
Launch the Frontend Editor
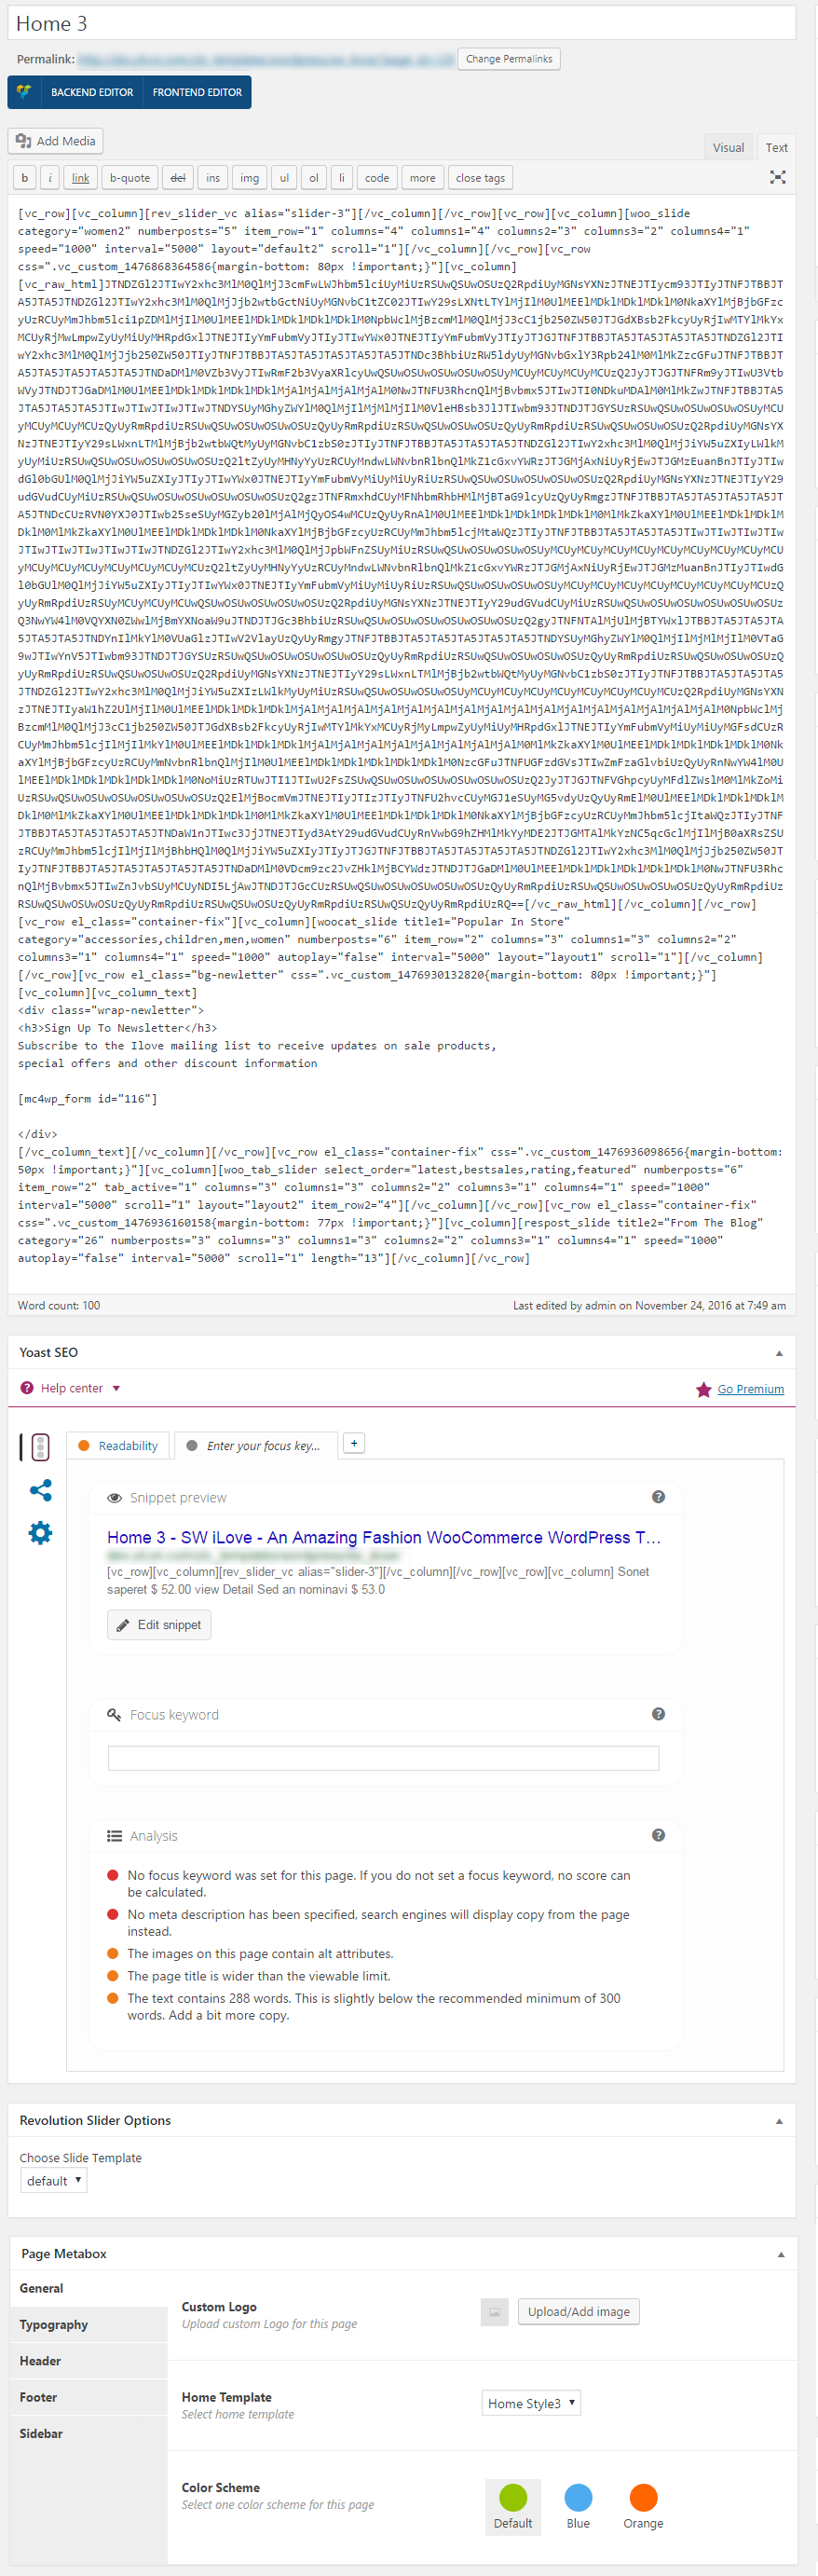pos(197,92)
